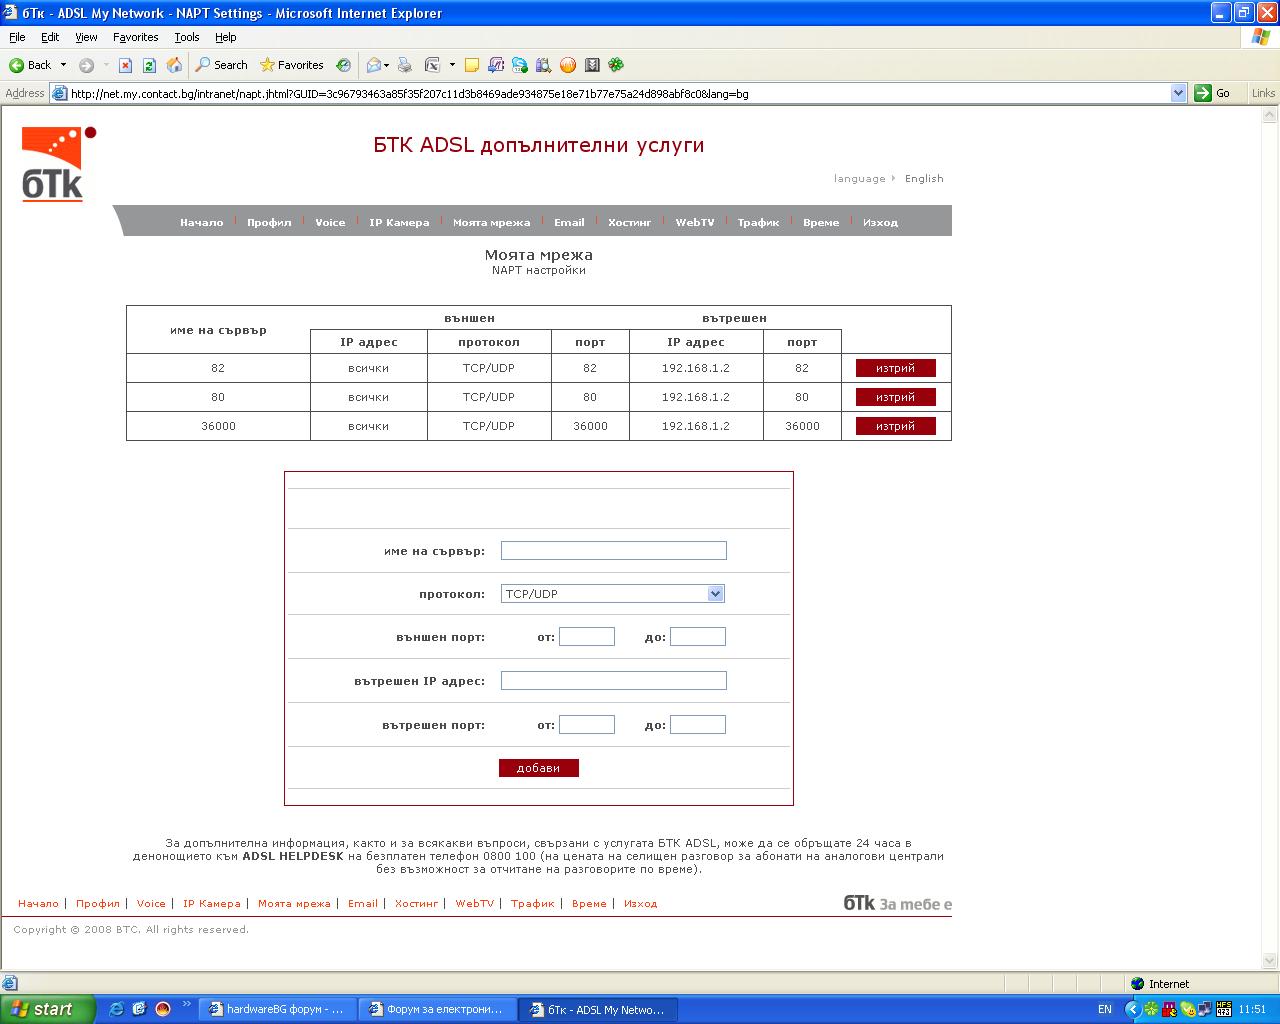Click външен порт 'от' field
The width and height of the screenshot is (1280, 1024).
tap(586, 637)
